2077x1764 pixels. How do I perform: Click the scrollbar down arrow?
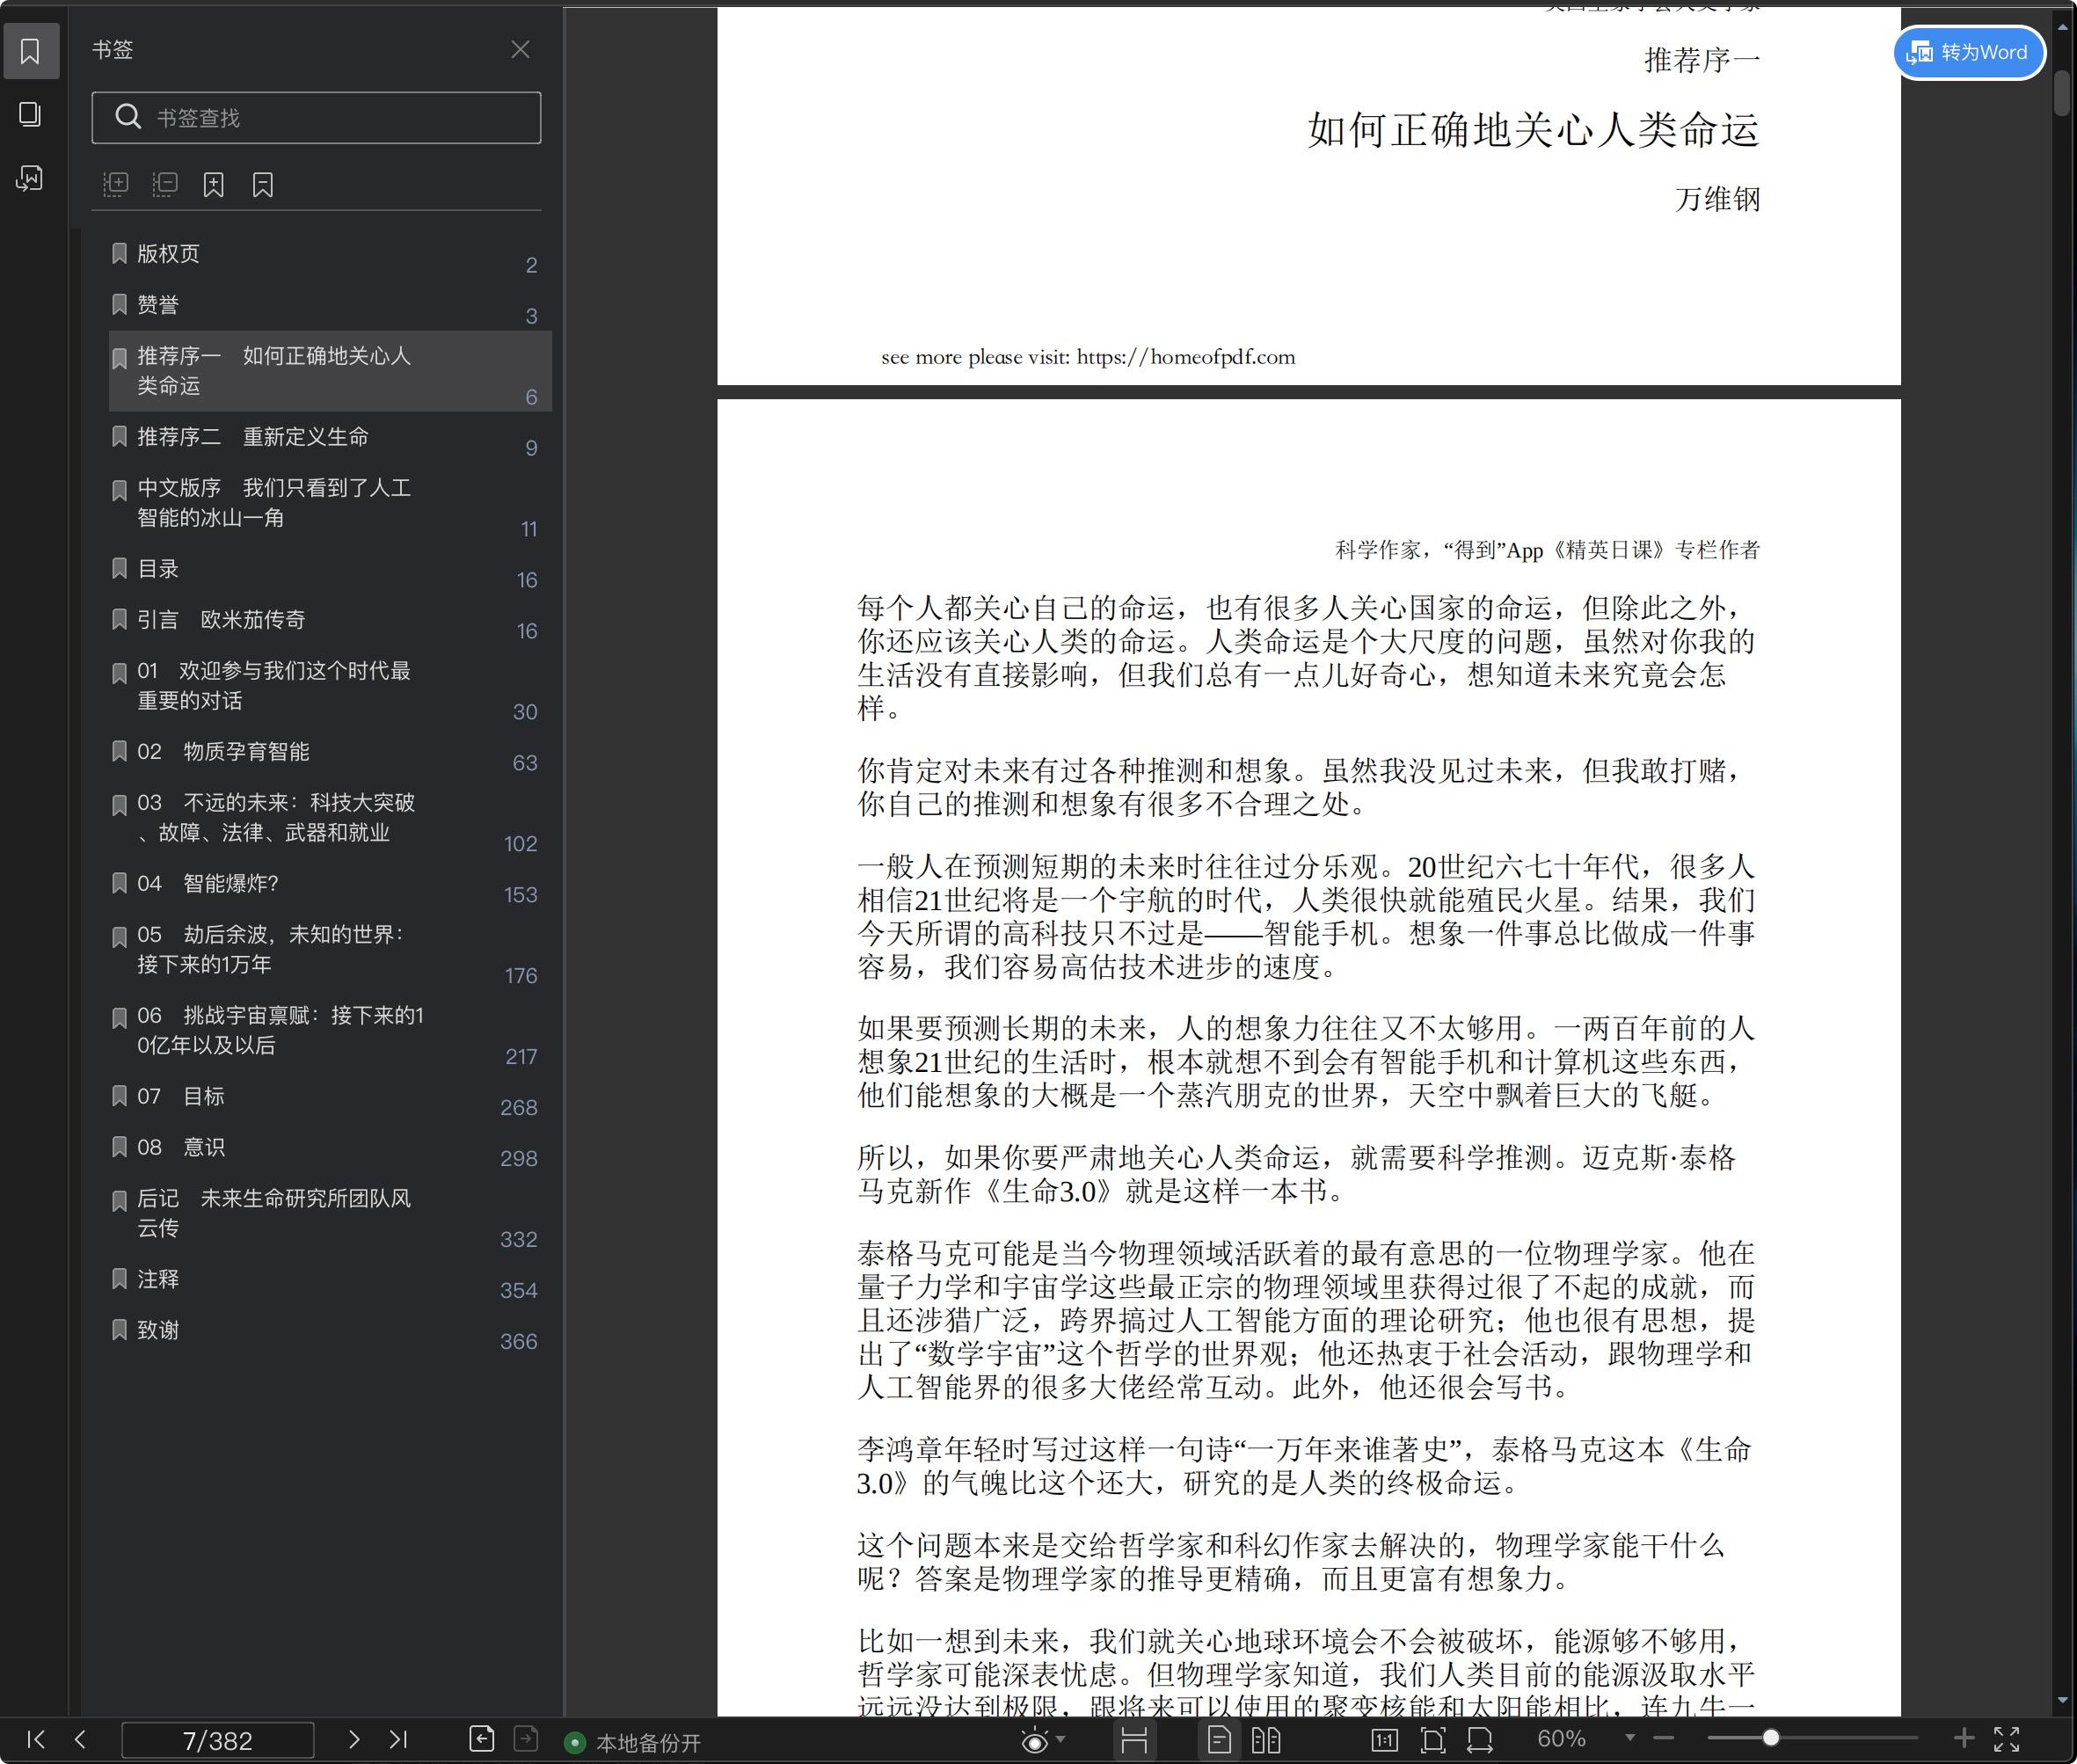[2062, 1700]
